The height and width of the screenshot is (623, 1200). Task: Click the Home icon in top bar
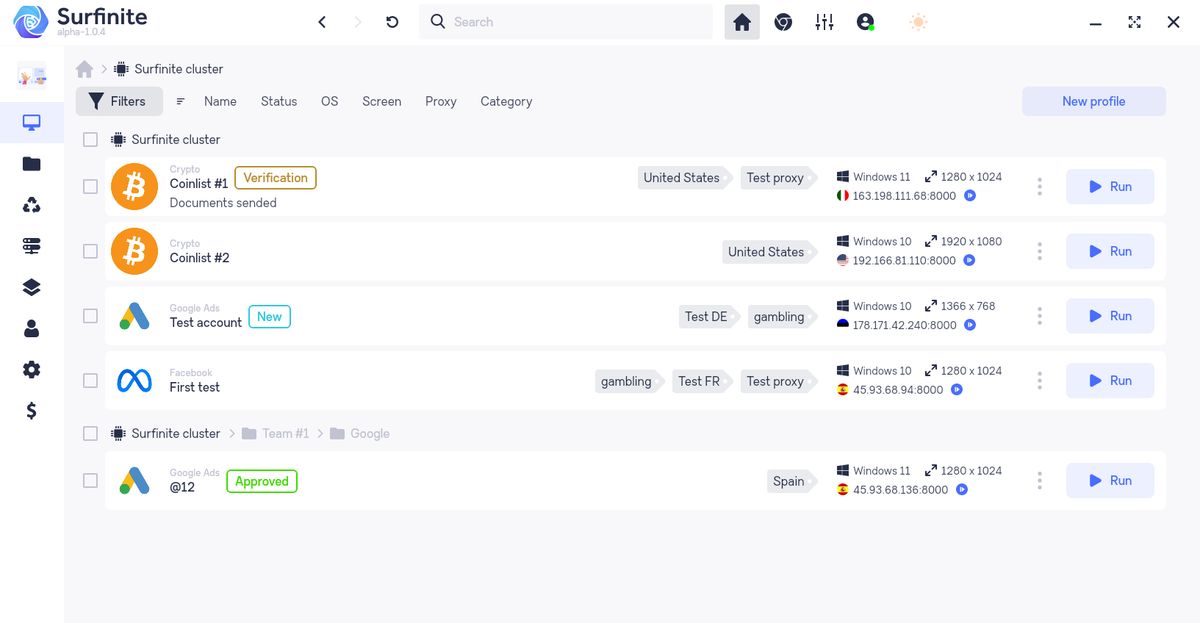click(741, 21)
